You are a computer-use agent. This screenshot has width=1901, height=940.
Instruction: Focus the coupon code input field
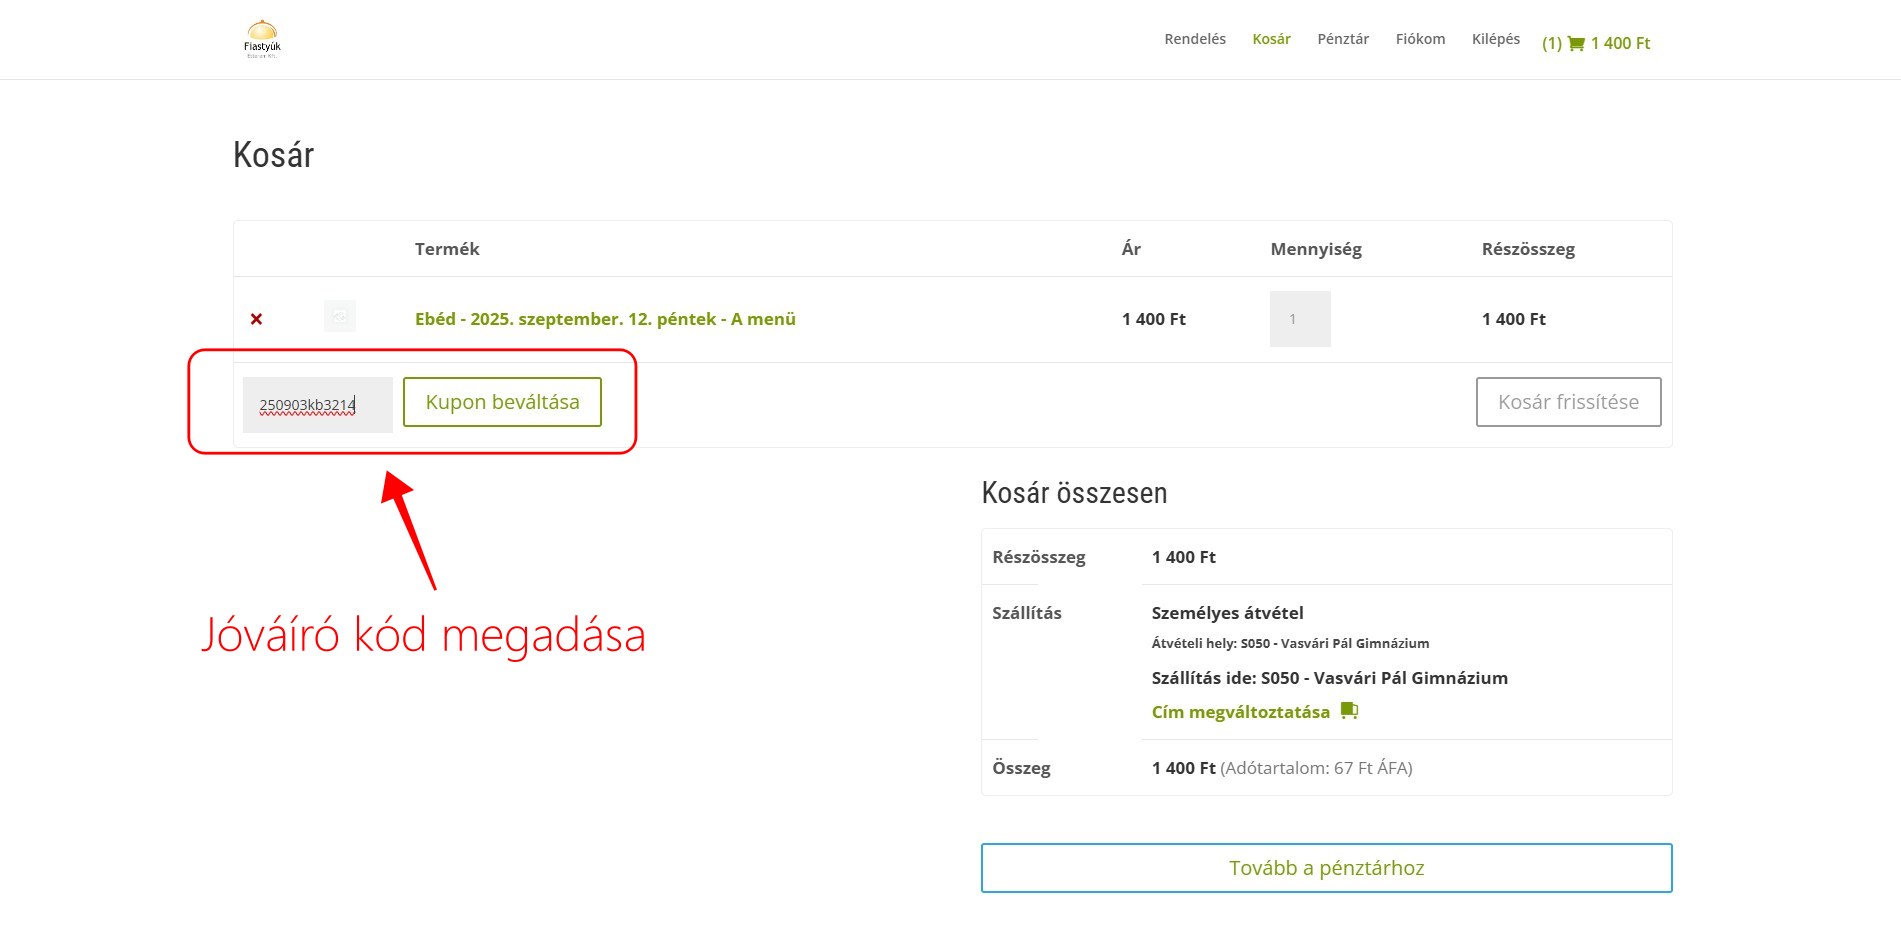coord(317,405)
